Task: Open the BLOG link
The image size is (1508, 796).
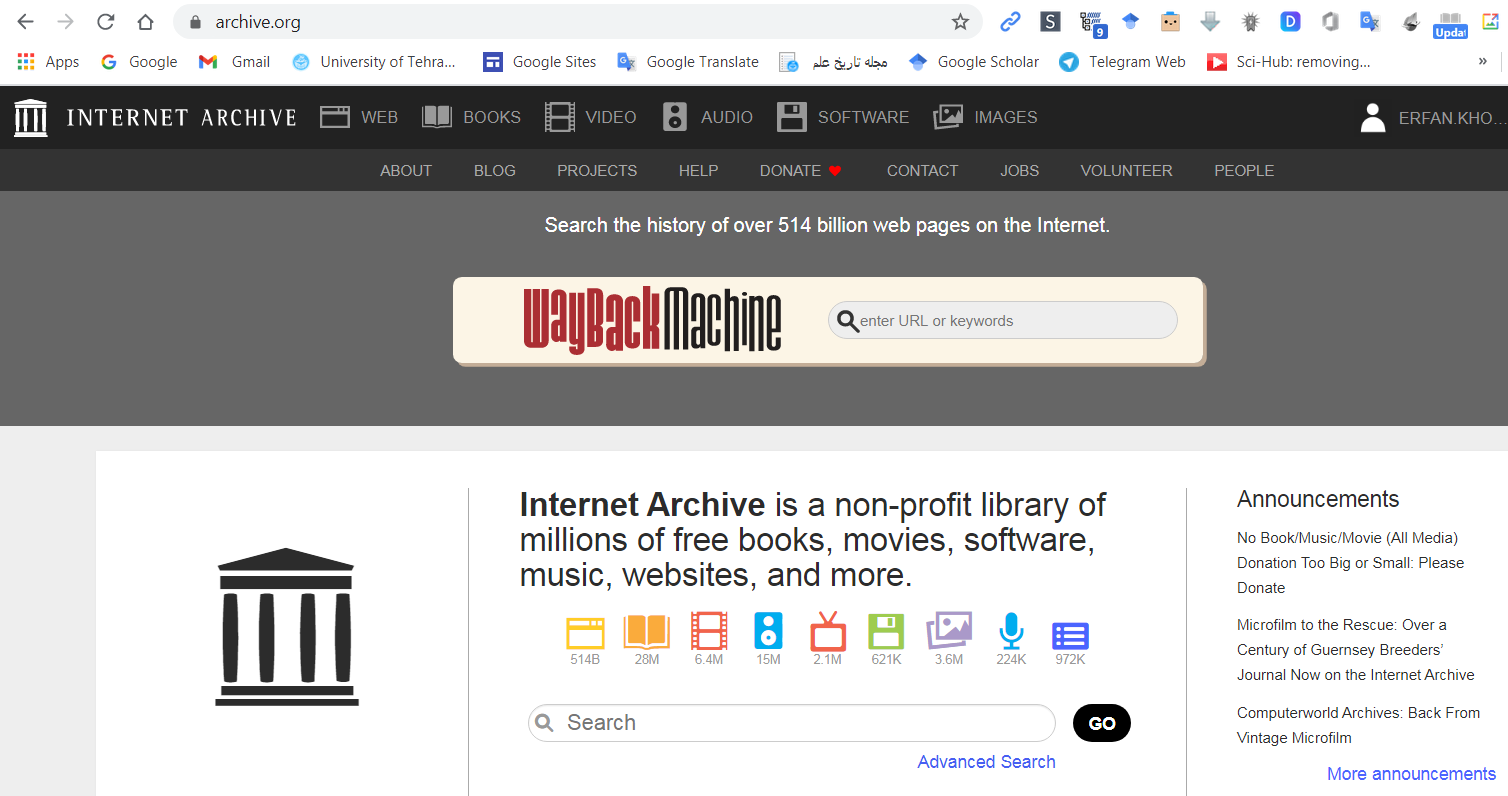Action: [x=495, y=171]
